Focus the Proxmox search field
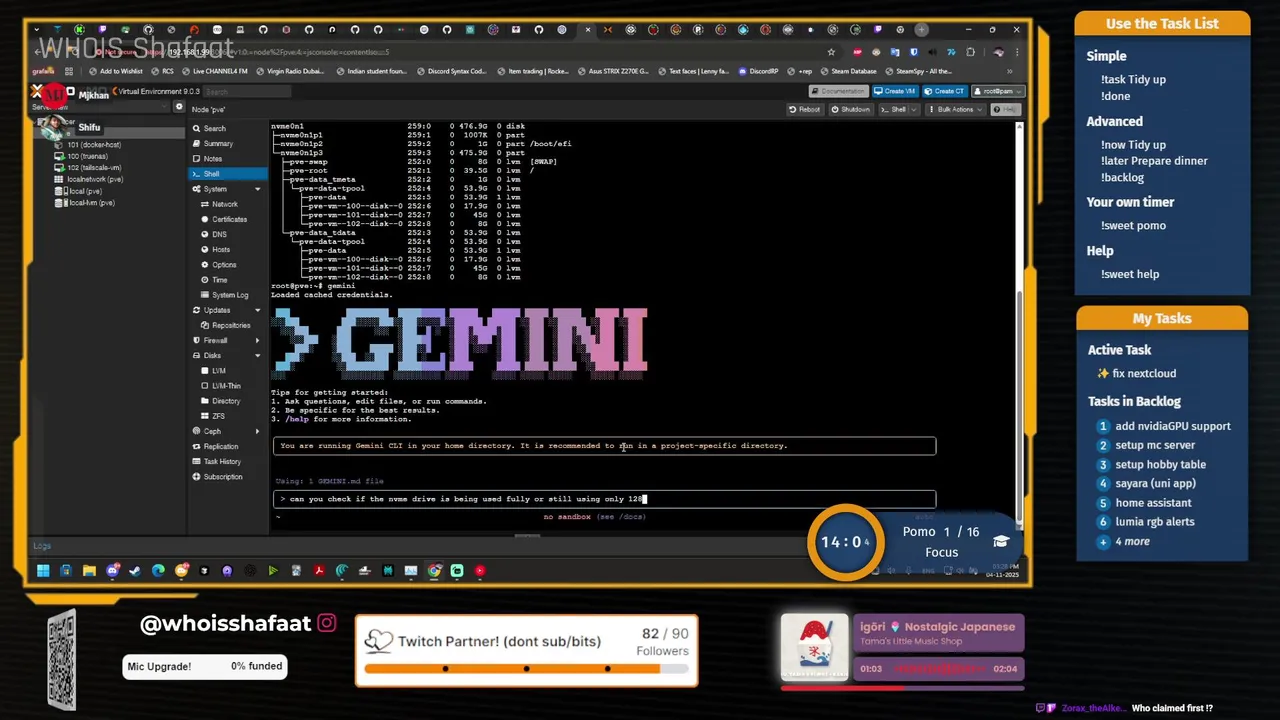Viewport: 1280px width, 720px height. pyautogui.click(x=246, y=91)
